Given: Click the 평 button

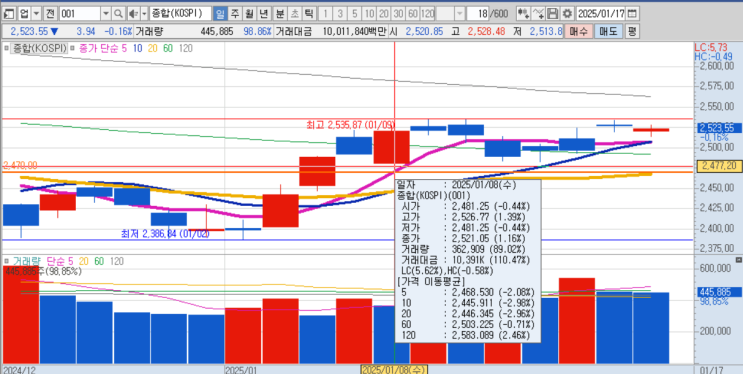Looking at the screenshot, I should [632, 32].
